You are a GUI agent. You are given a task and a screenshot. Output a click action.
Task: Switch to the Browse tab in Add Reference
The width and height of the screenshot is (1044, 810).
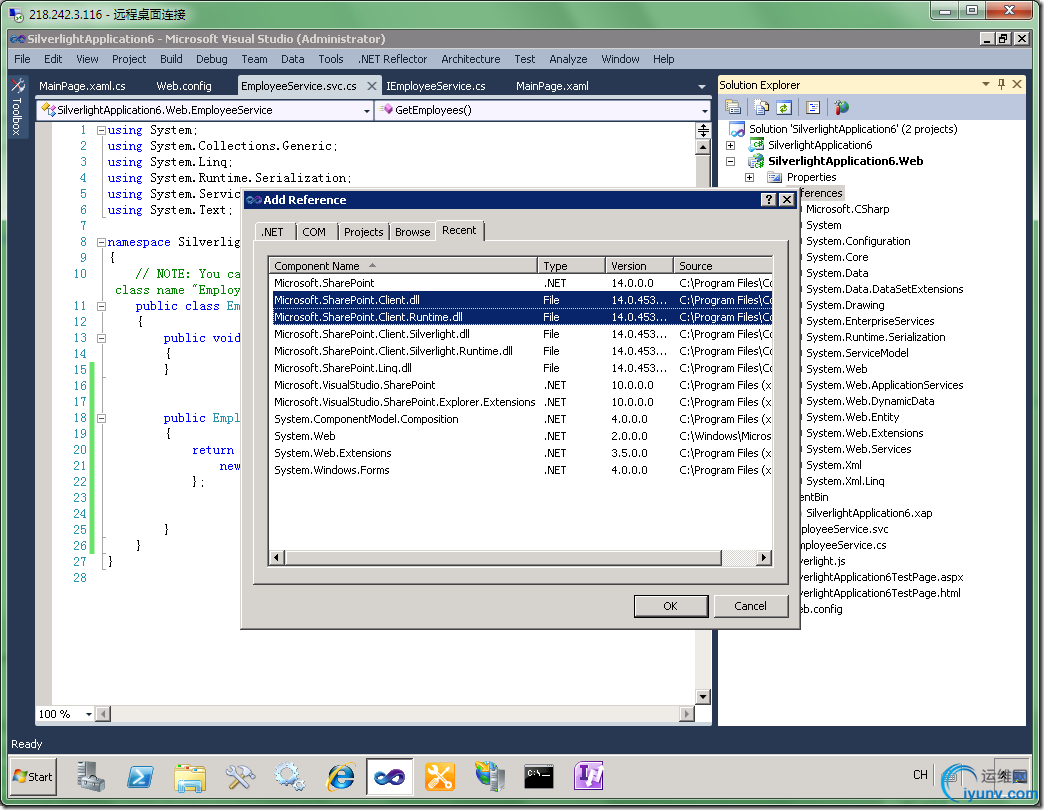[x=412, y=232]
